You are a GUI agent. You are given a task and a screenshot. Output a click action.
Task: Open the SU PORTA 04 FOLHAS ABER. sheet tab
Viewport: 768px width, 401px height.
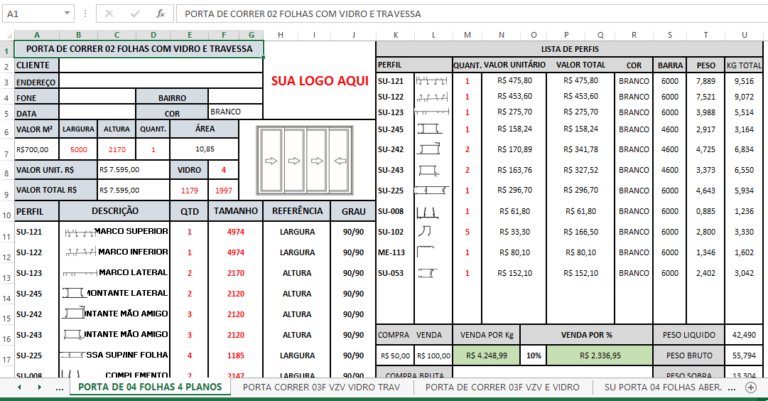point(663,387)
